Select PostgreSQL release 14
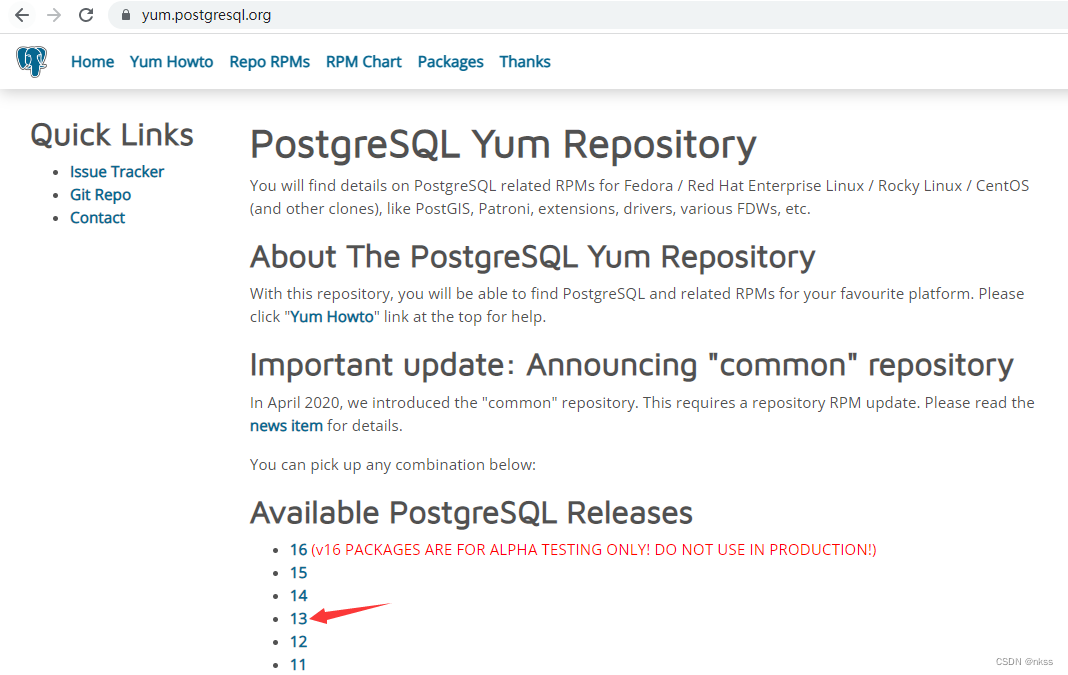The image size is (1068, 675). click(x=298, y=596)
